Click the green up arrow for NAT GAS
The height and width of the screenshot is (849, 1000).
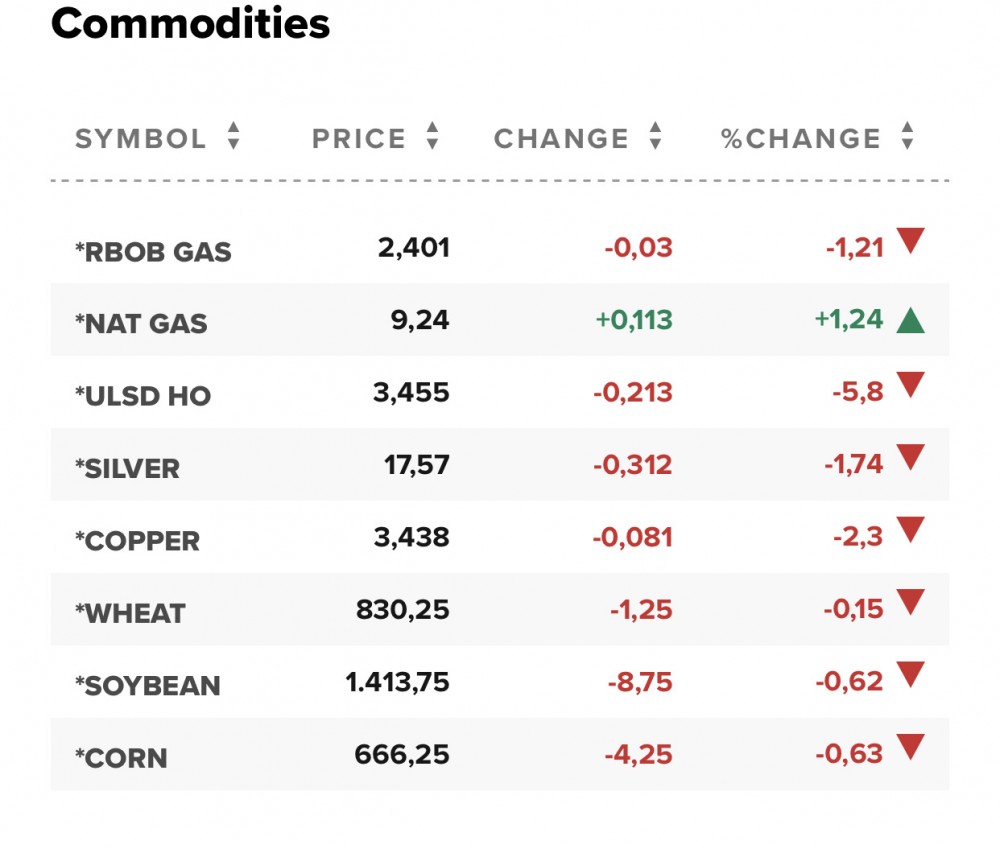910,320
